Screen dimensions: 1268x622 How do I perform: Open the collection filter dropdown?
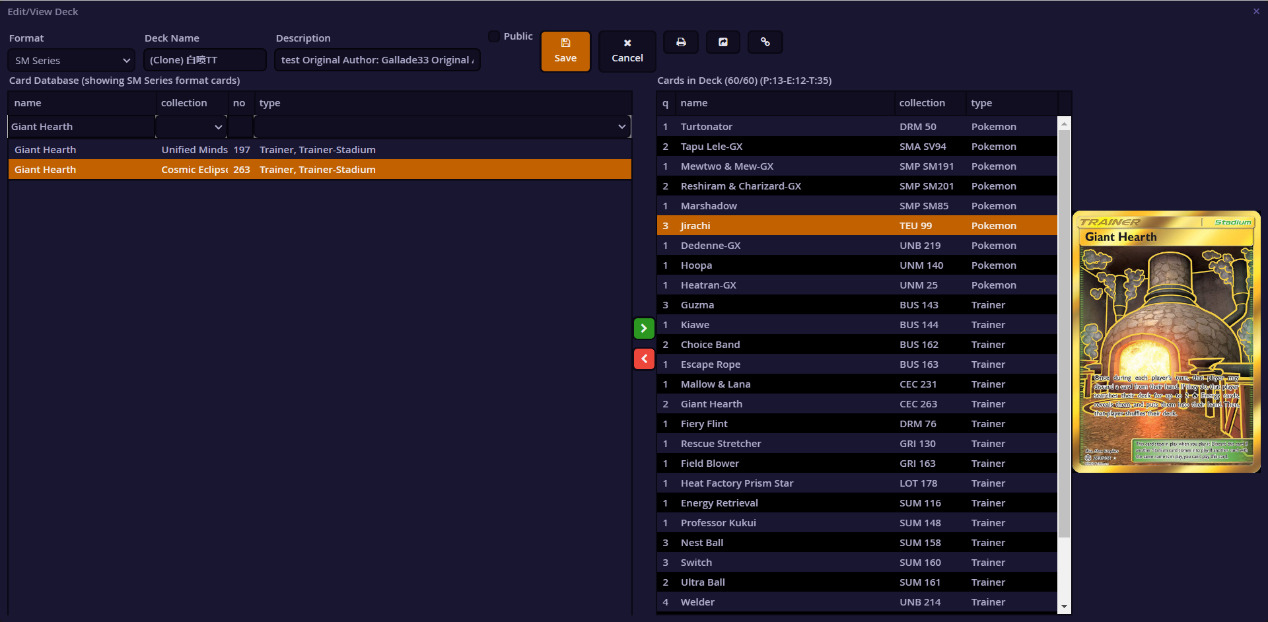point(191,127)
